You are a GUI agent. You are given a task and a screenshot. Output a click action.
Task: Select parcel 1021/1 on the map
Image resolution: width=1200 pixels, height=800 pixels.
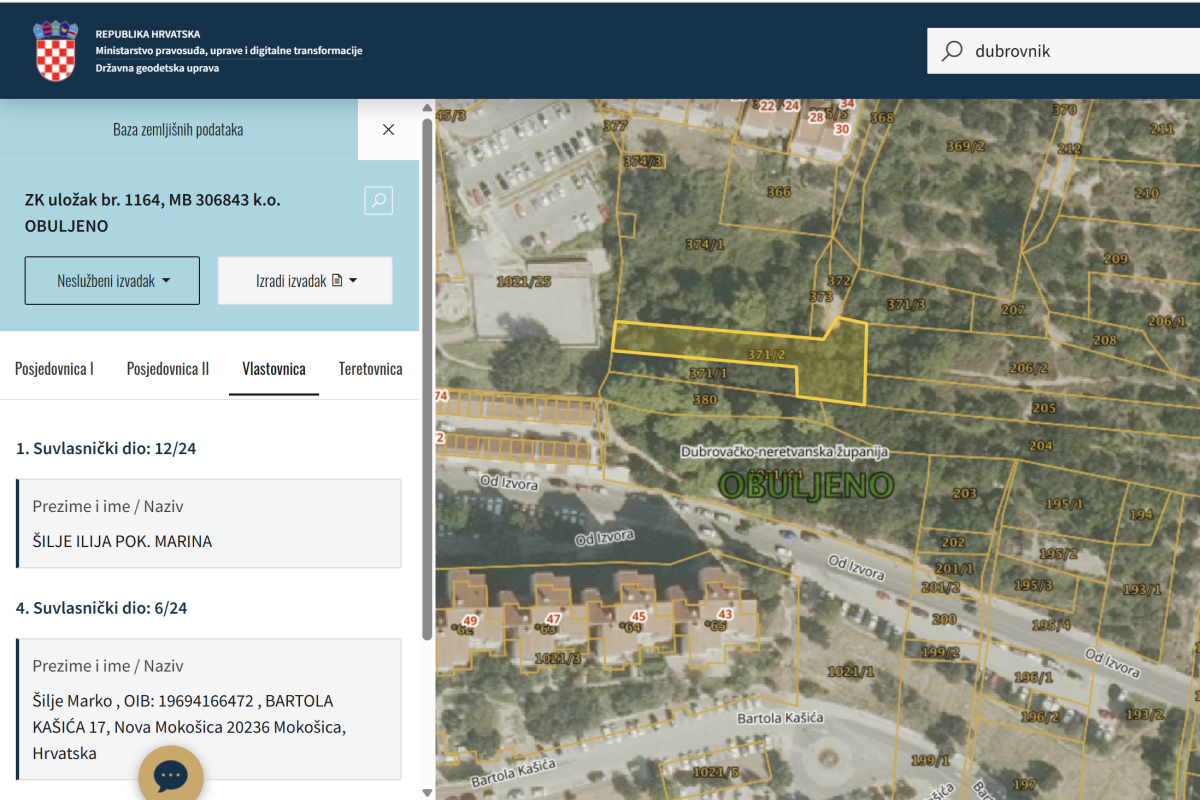(851, 671)
